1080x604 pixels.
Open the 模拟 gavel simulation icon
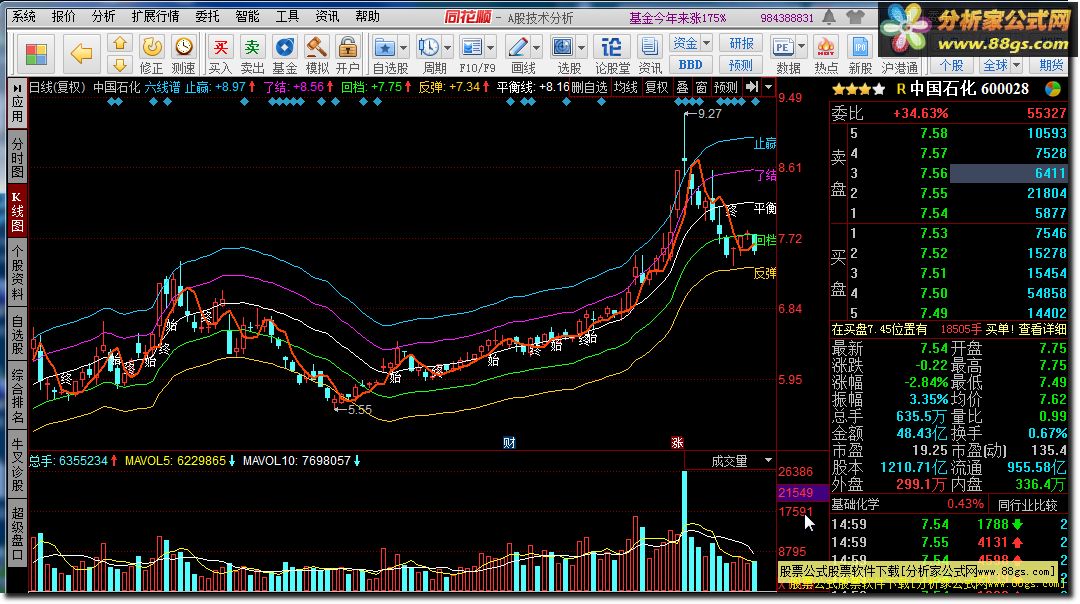[x=316, y=47]
